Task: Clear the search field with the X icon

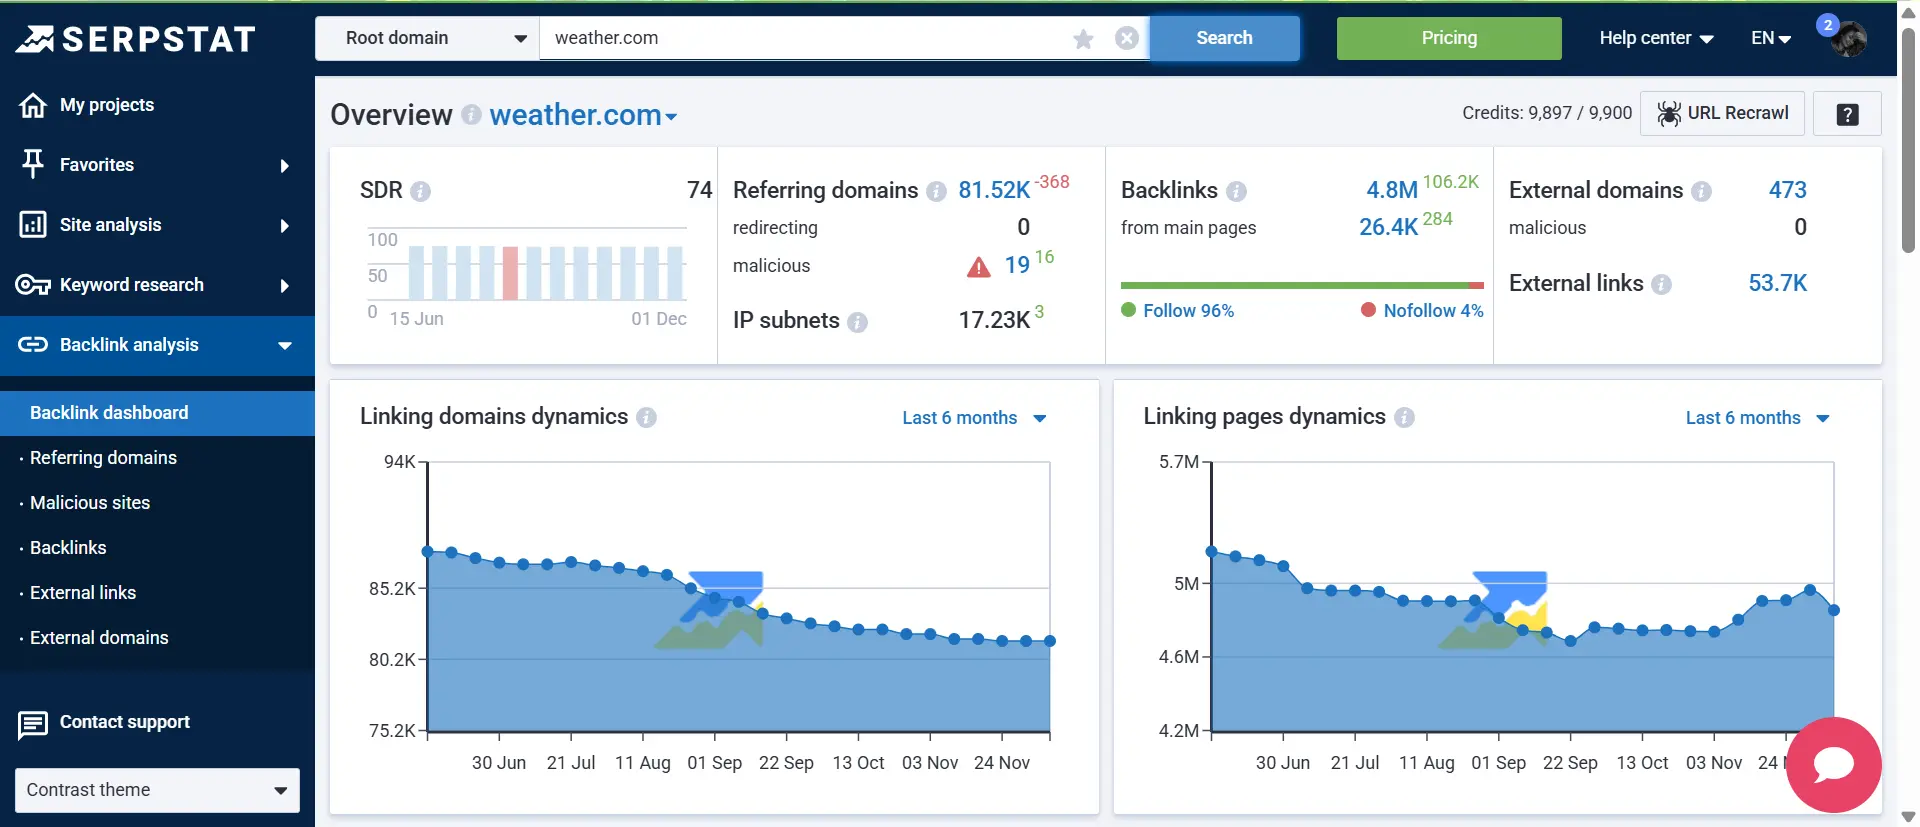Action: click(x=1127, y=38)
